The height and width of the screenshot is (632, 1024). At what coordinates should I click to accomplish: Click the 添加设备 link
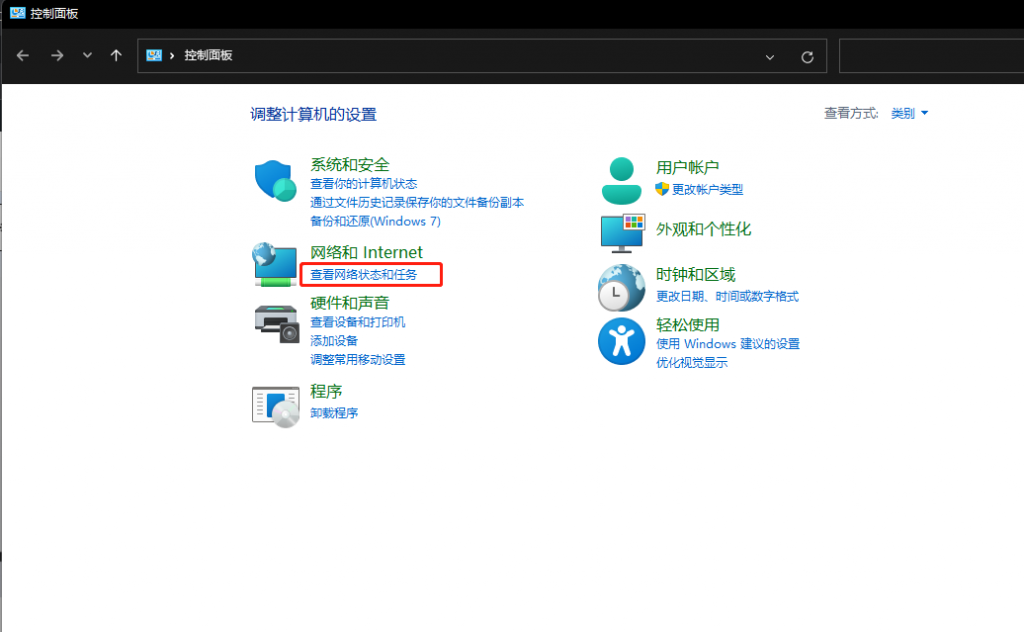(x=334, y=341)
